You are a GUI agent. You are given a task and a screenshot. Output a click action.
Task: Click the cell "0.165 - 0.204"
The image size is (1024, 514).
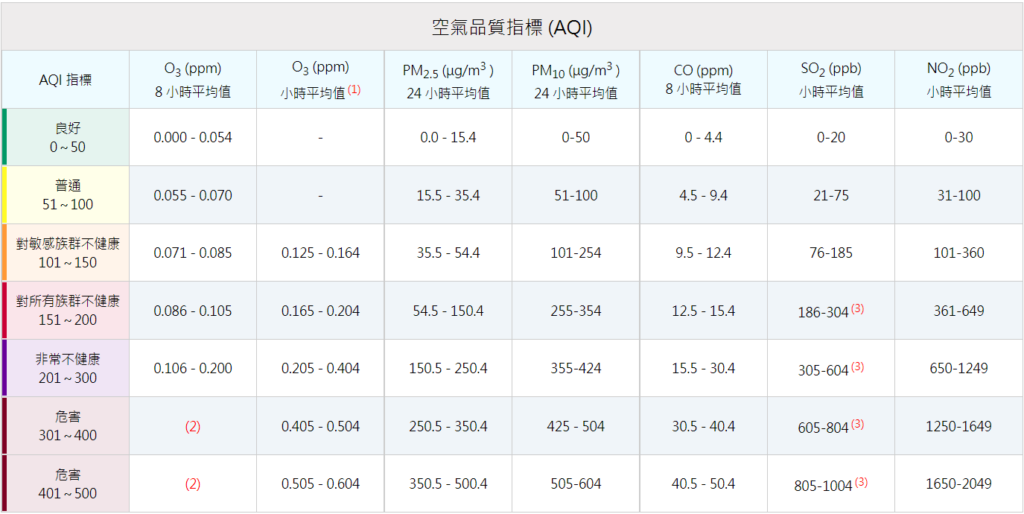point(321,311)
